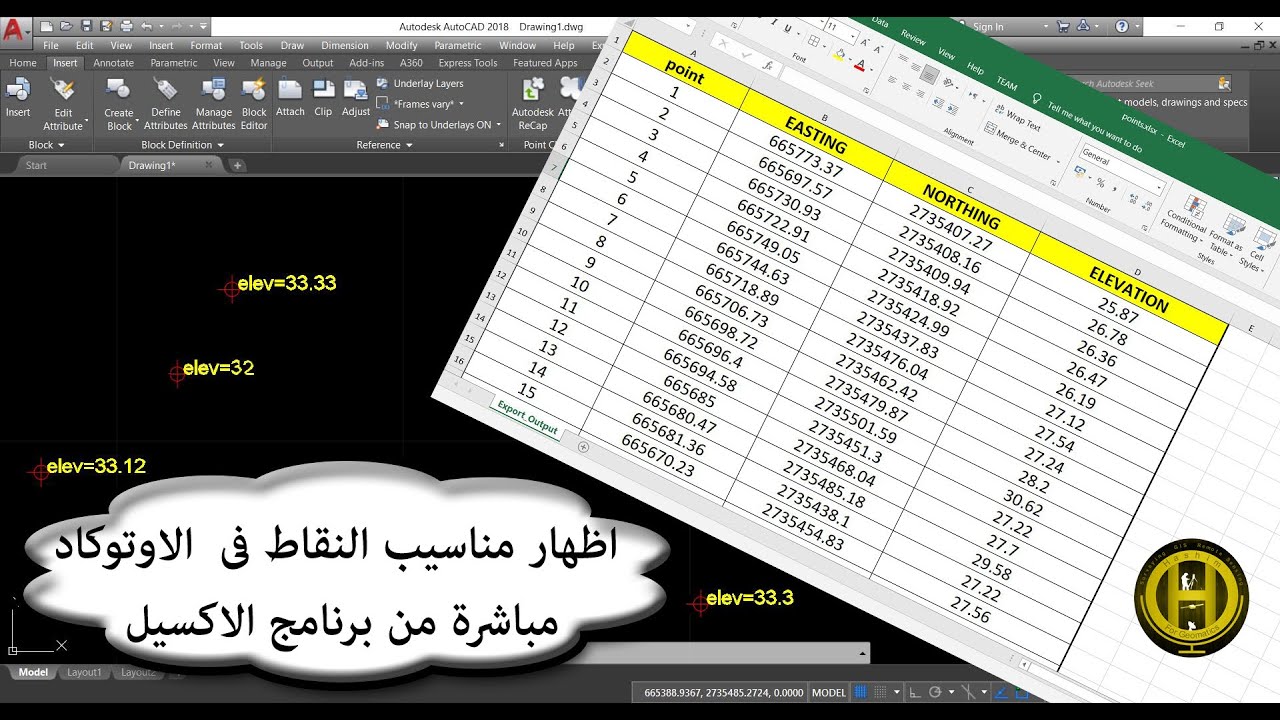Click the Redo arrow icon
The width and height of the screenshot is (1280, 720).
pos(176,26)
